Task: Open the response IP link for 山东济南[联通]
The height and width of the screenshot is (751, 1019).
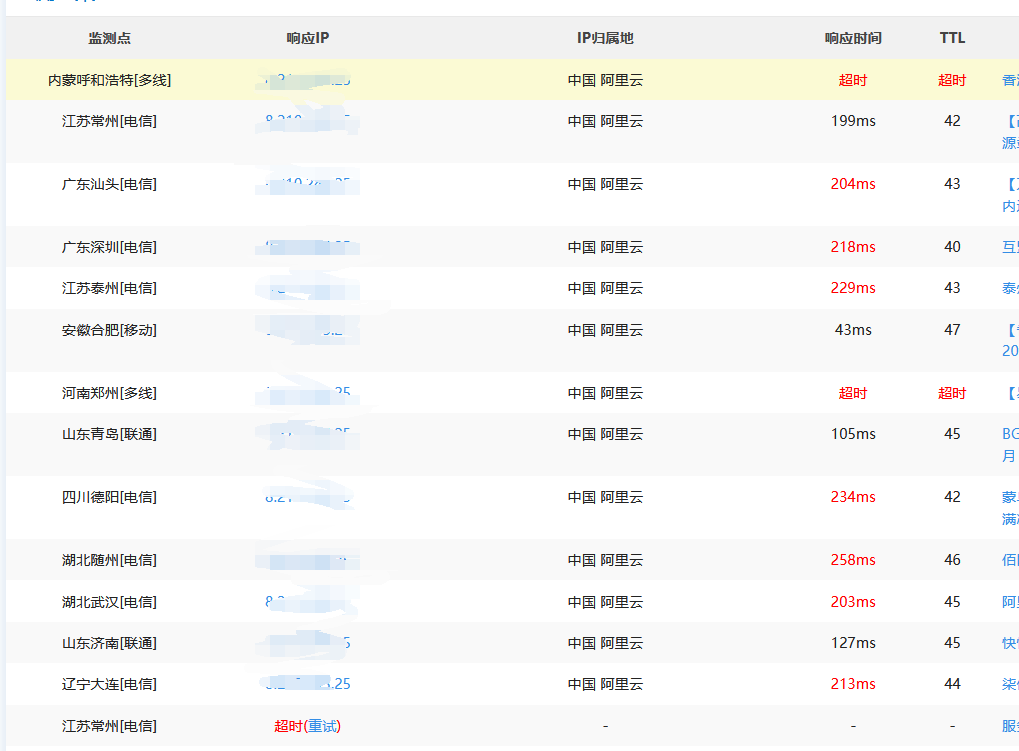Action: [x=307, y=643]
